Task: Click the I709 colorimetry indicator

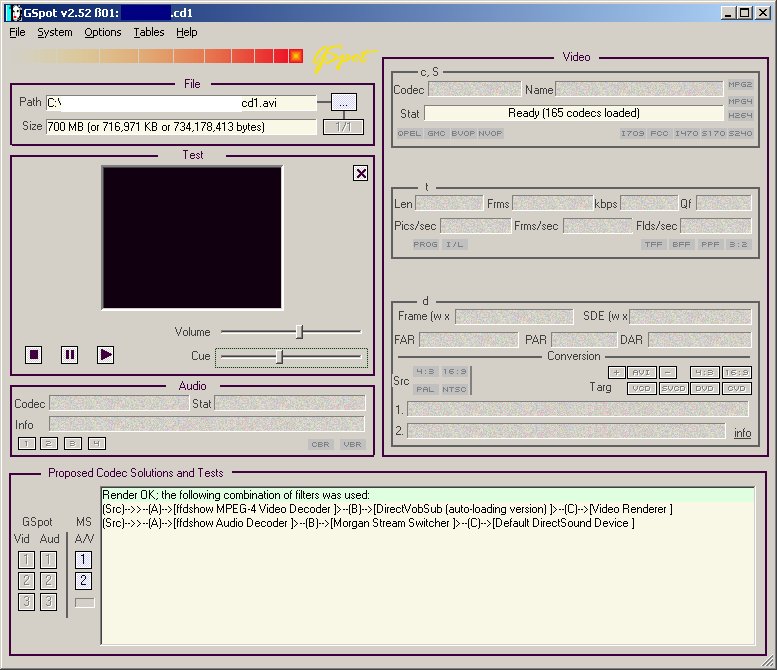Action: pos(633,133)
